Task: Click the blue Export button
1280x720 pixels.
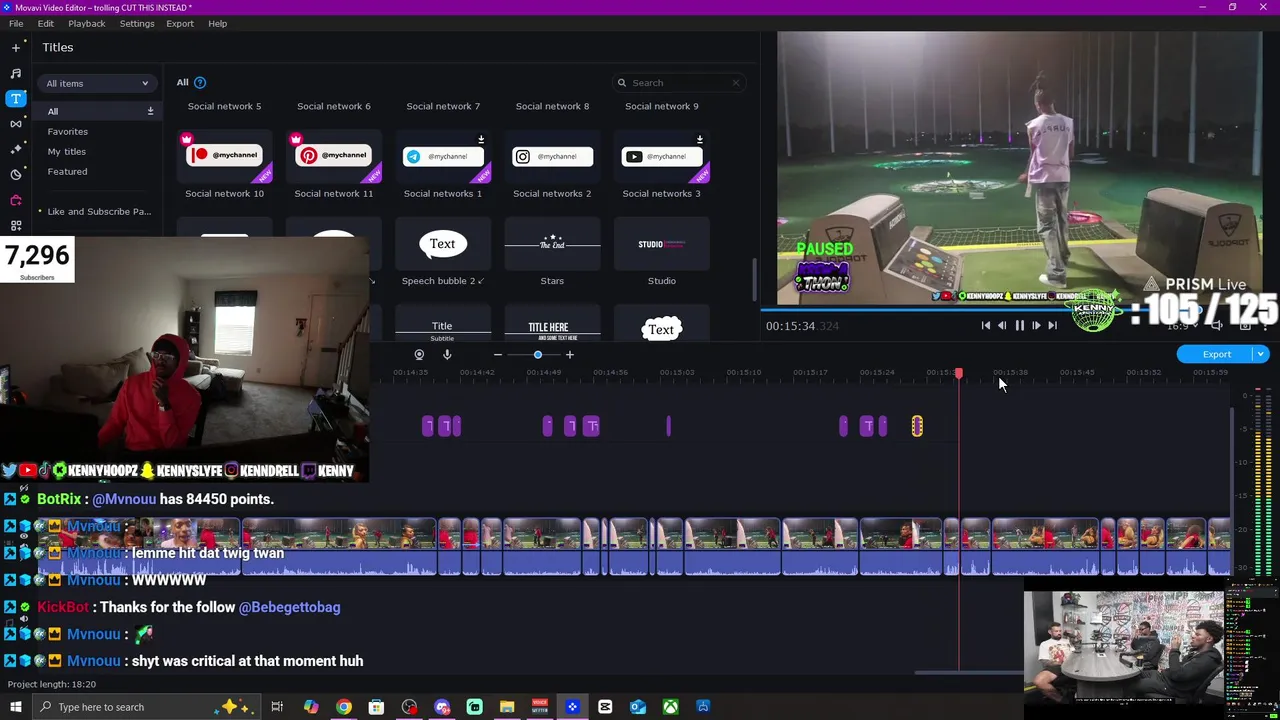Action: pyautogui.click(x=1216, y=354)
